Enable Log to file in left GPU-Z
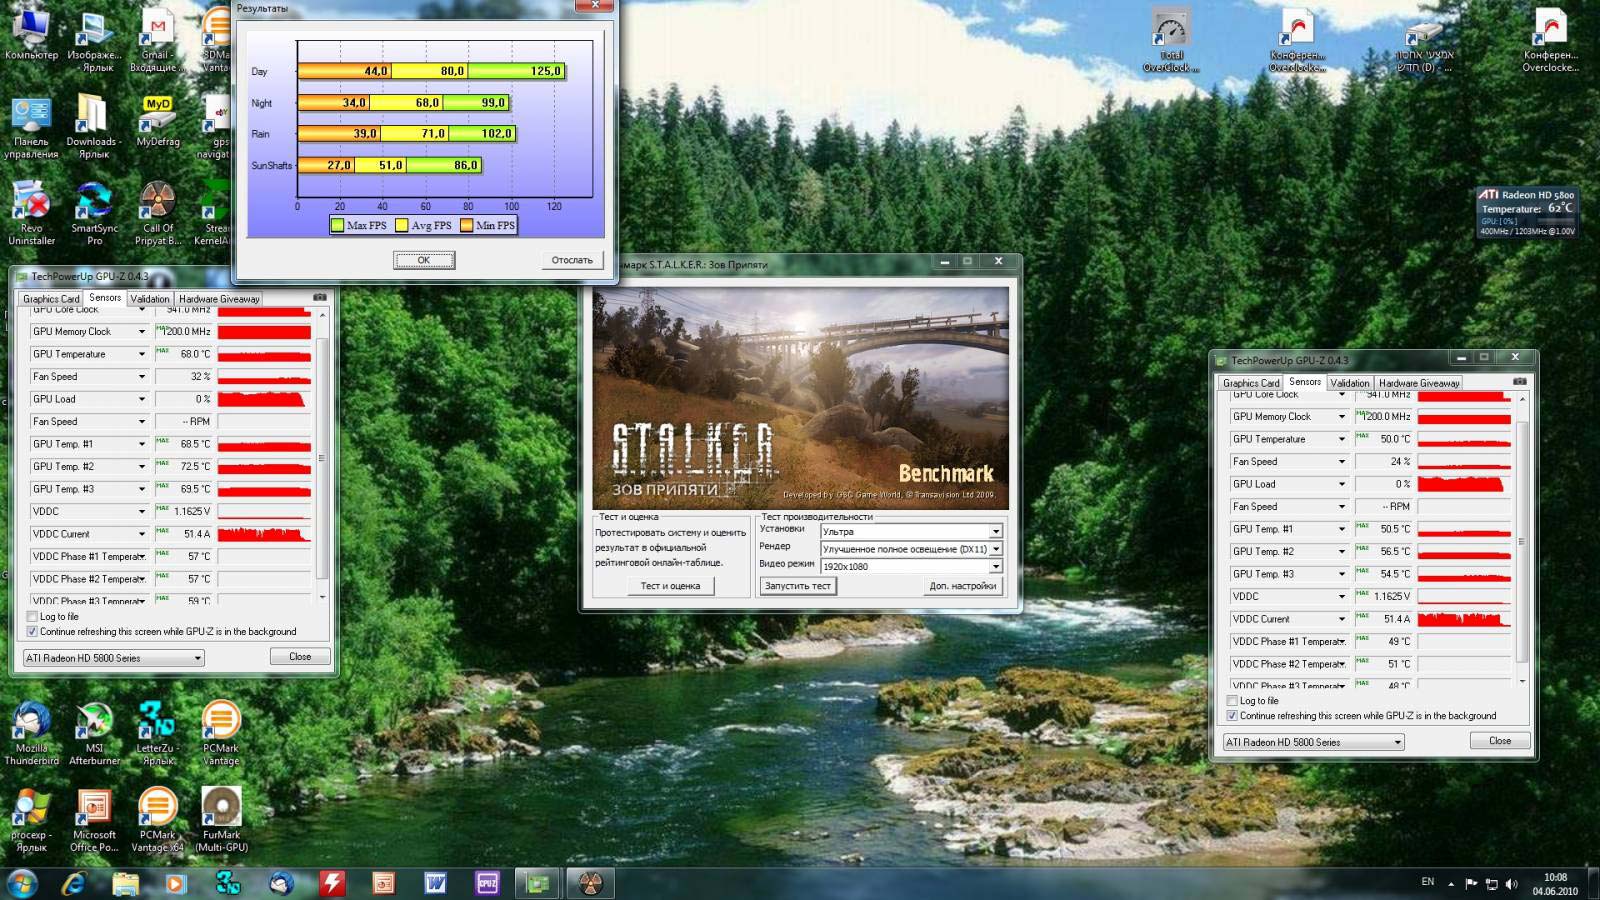The width and height of the screenshot is (1600, 900). (32, 617)
